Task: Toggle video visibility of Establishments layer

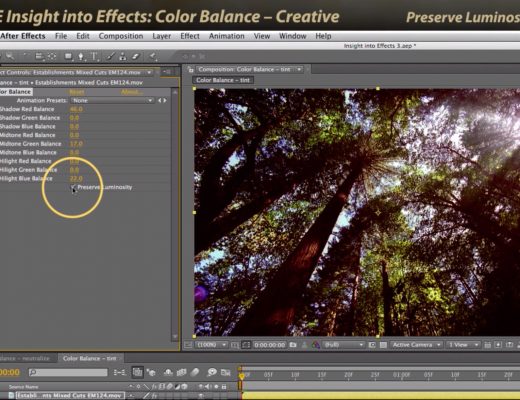Action: pyautogui.click(x=201, y=396)
